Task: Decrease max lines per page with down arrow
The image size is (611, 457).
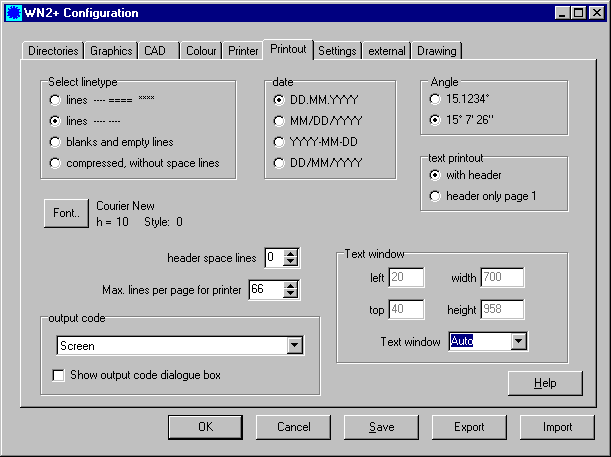Action: [x=290, y=295]
